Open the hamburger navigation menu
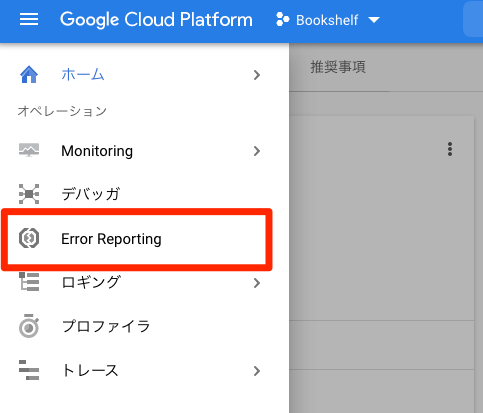This screenshot has width=483, height=413. click(29, 20)
